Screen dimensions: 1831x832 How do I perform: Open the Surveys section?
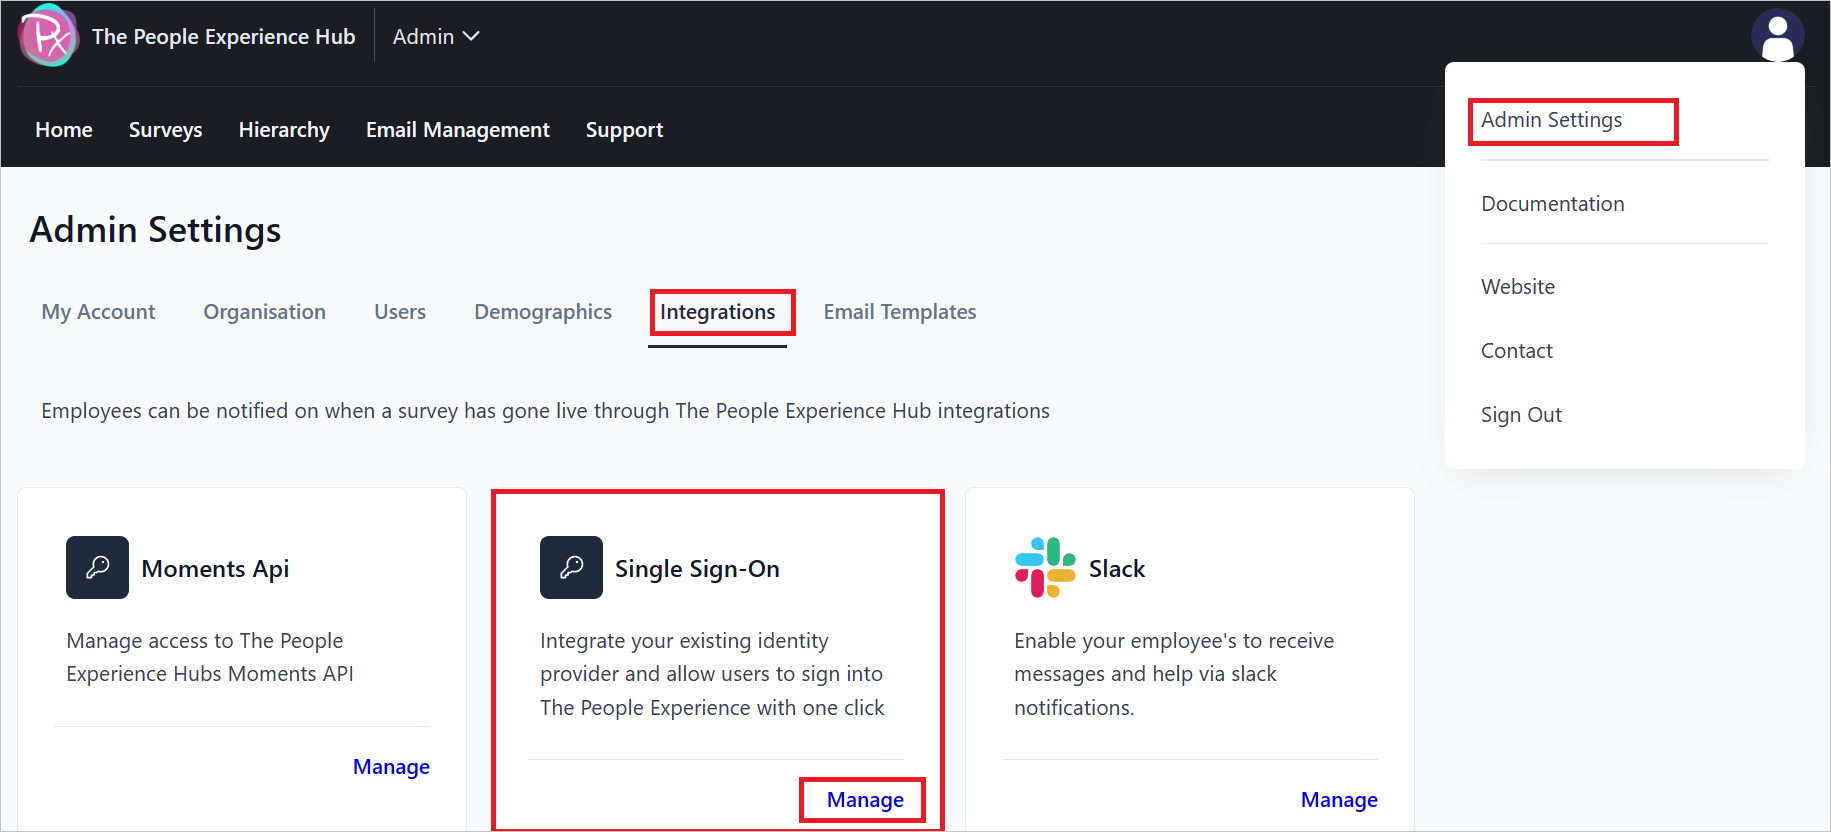165,129
